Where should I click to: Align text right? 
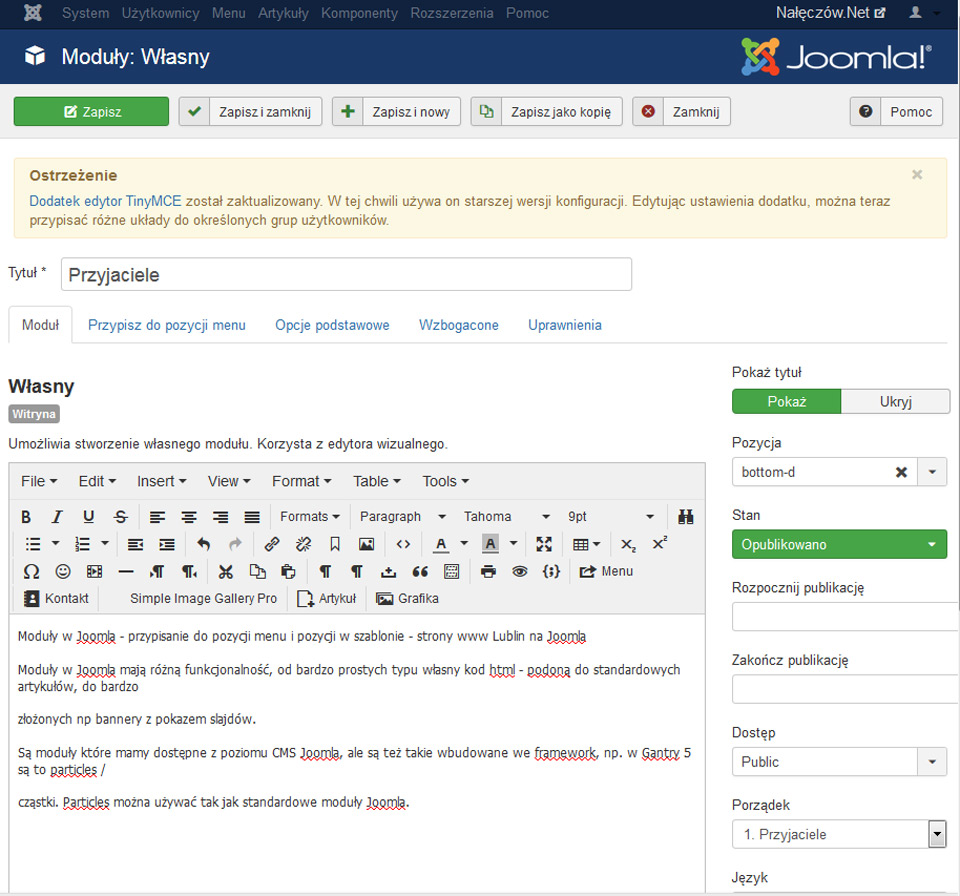[x=220, y=517]
